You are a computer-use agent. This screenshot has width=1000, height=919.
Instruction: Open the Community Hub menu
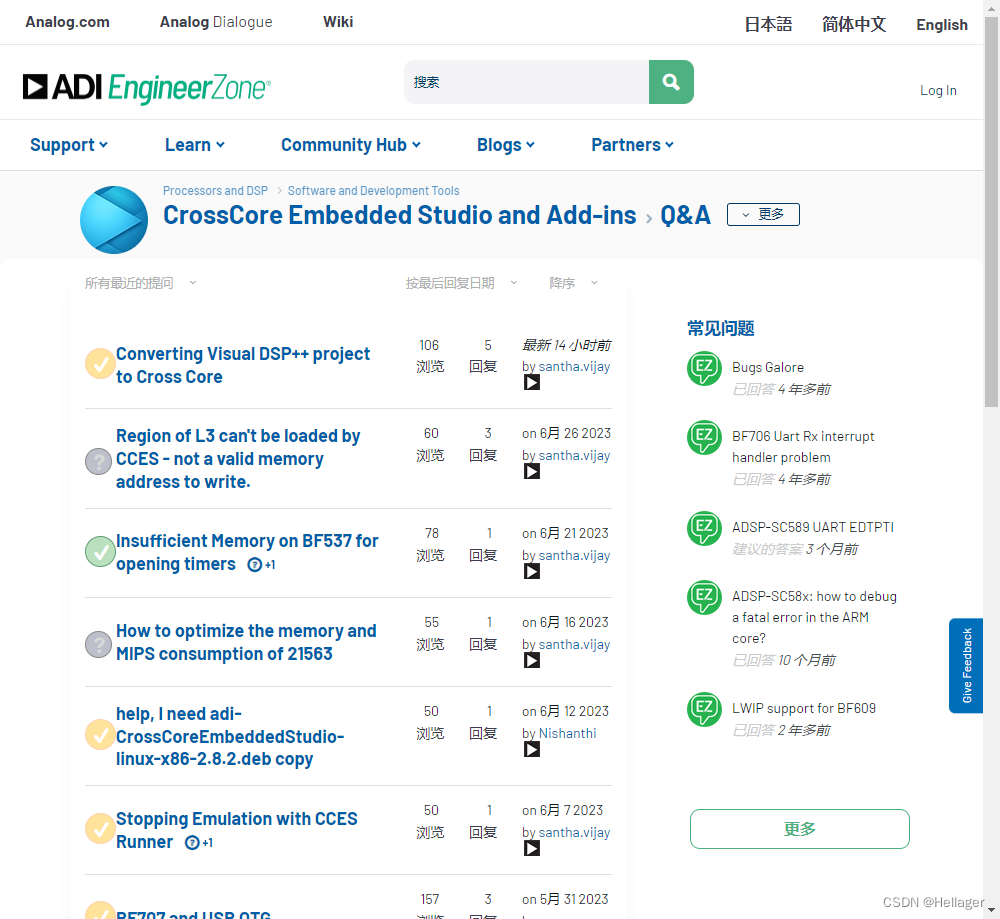[350, 144]
